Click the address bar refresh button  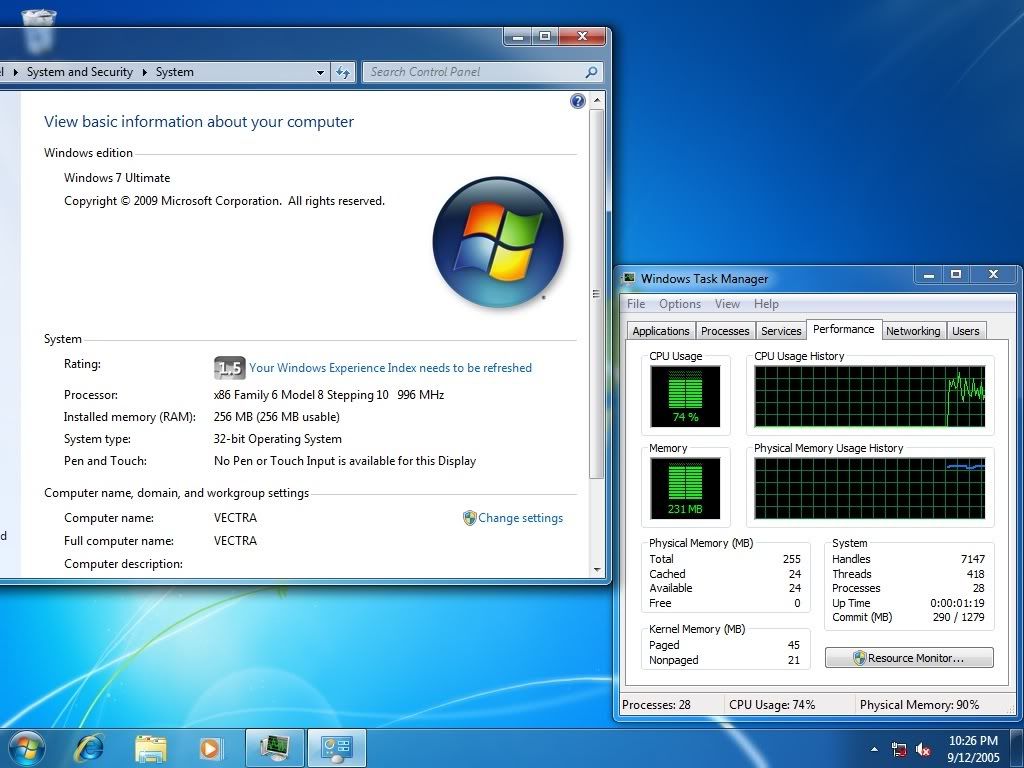click(x=343, y=72)
